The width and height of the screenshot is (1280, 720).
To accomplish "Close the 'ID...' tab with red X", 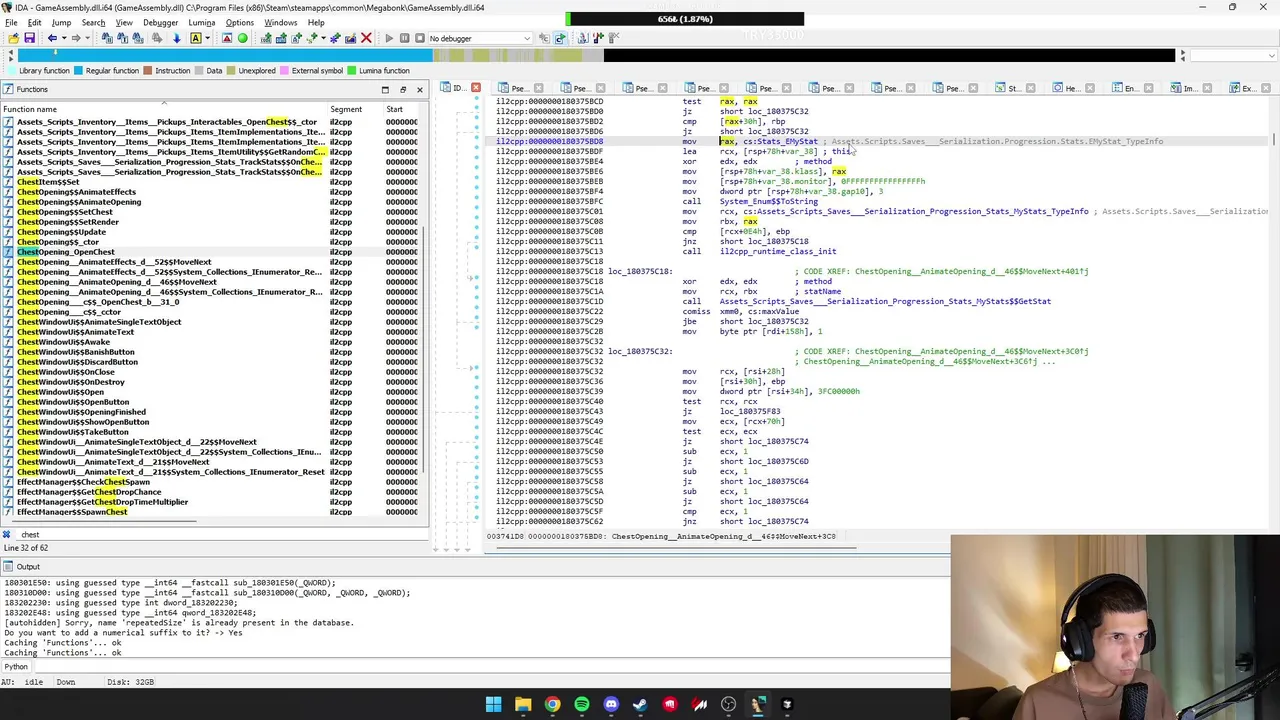I will 475,88.
